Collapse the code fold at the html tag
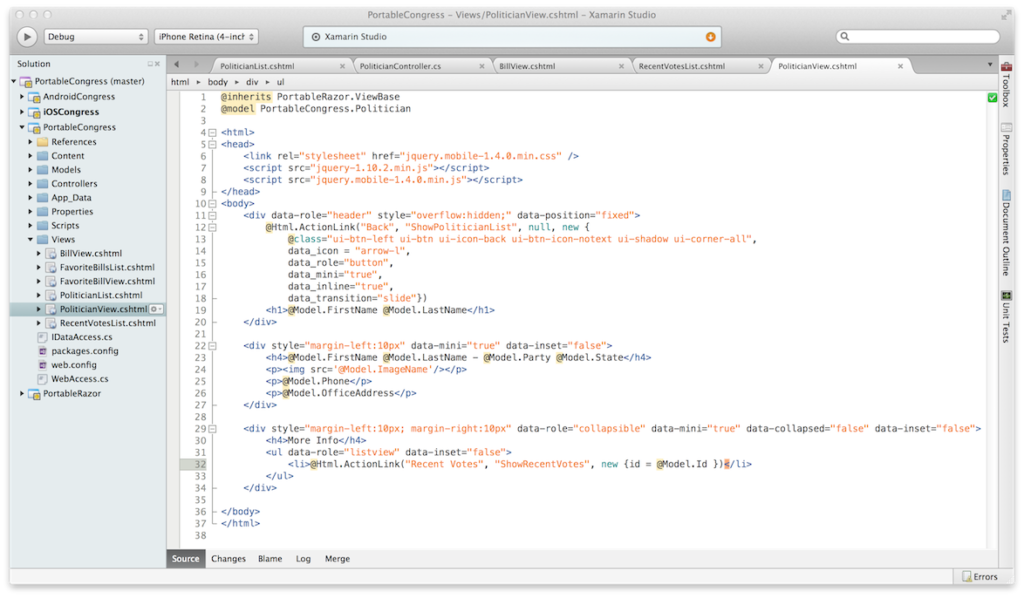Screen dimensions: 1024x598 coord(213,132)
